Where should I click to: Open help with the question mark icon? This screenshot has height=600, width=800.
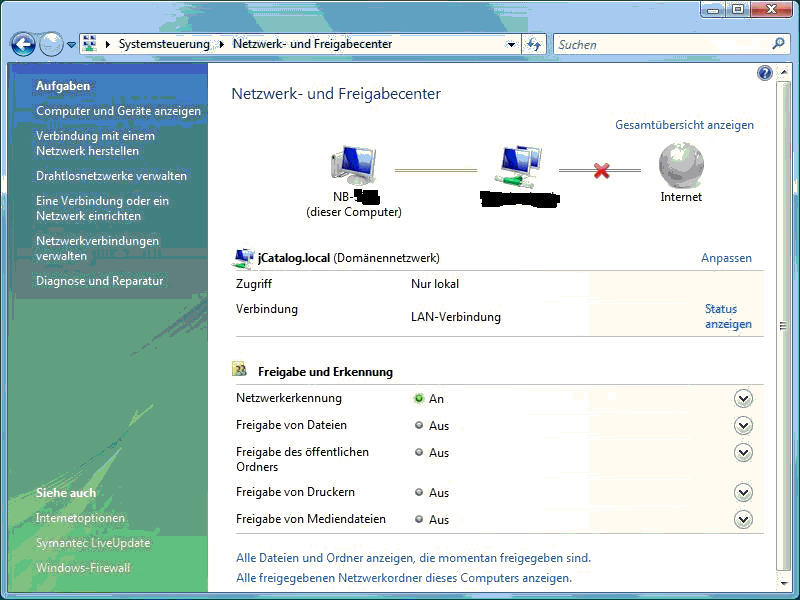coord(764,73)
